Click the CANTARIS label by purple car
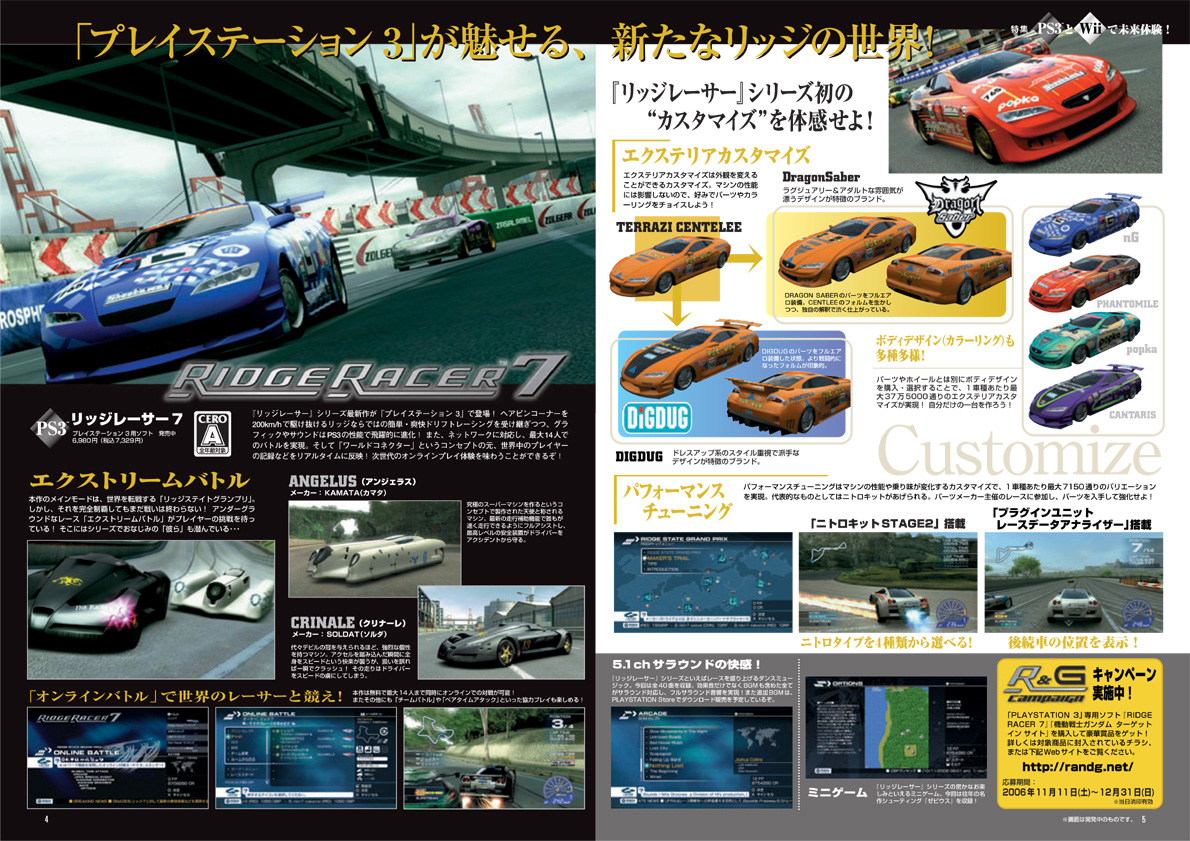This screenshot has height=841, width=1190. (1132, 414)
